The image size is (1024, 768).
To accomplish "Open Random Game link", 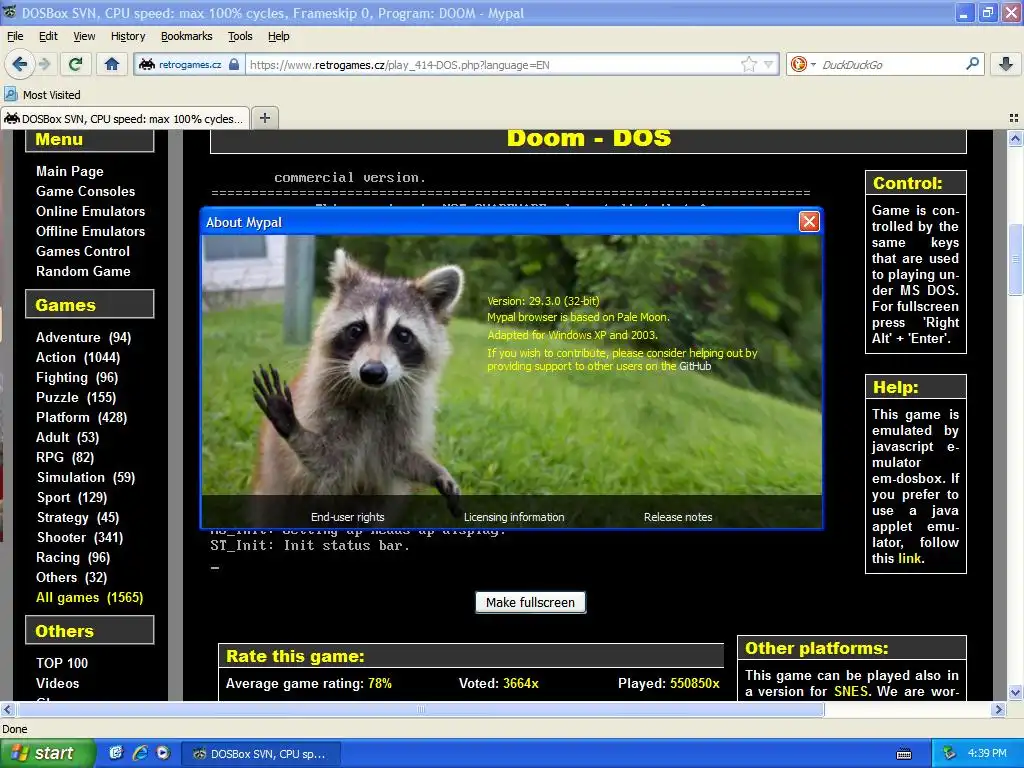I will click(83, 271).
